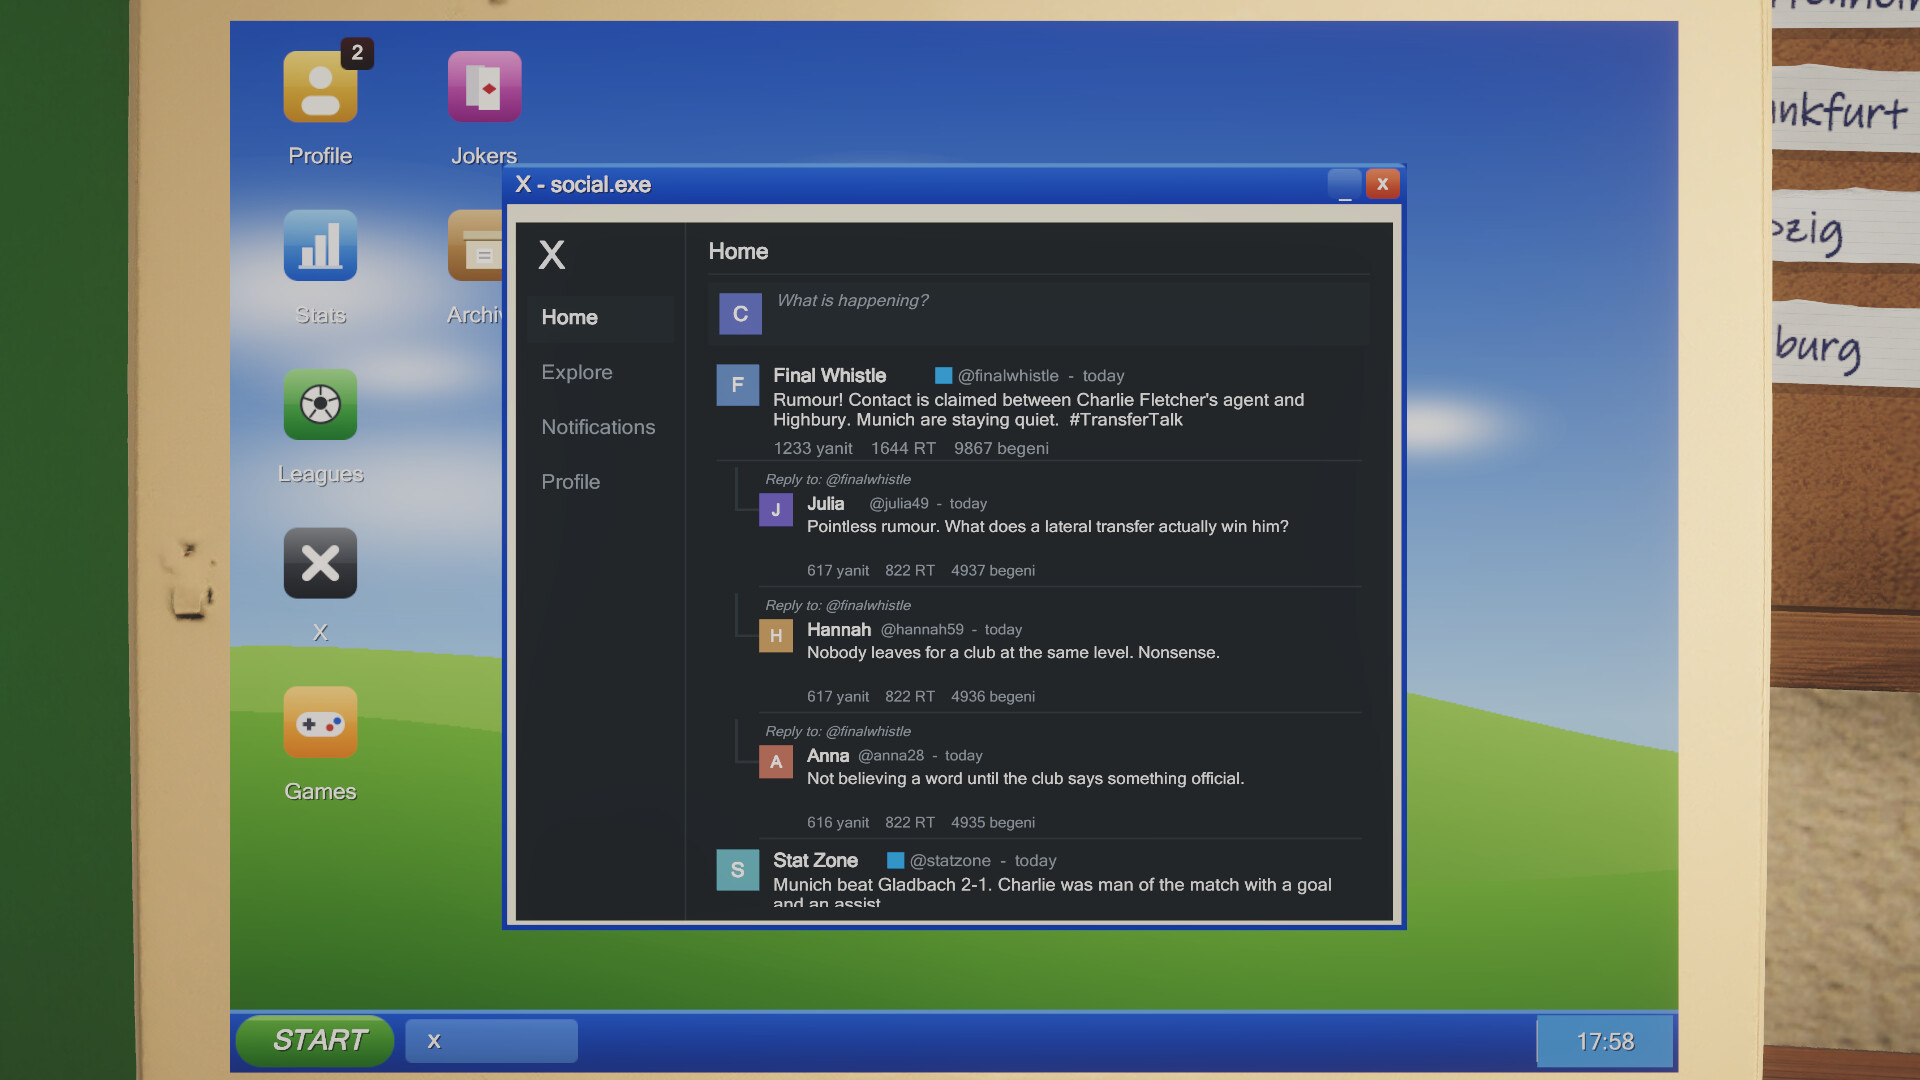Click the 'What is happening?' compose field
The height and width of the screenshot is (1080, 1920).
pyautogui.click(x=1039, y=314)
